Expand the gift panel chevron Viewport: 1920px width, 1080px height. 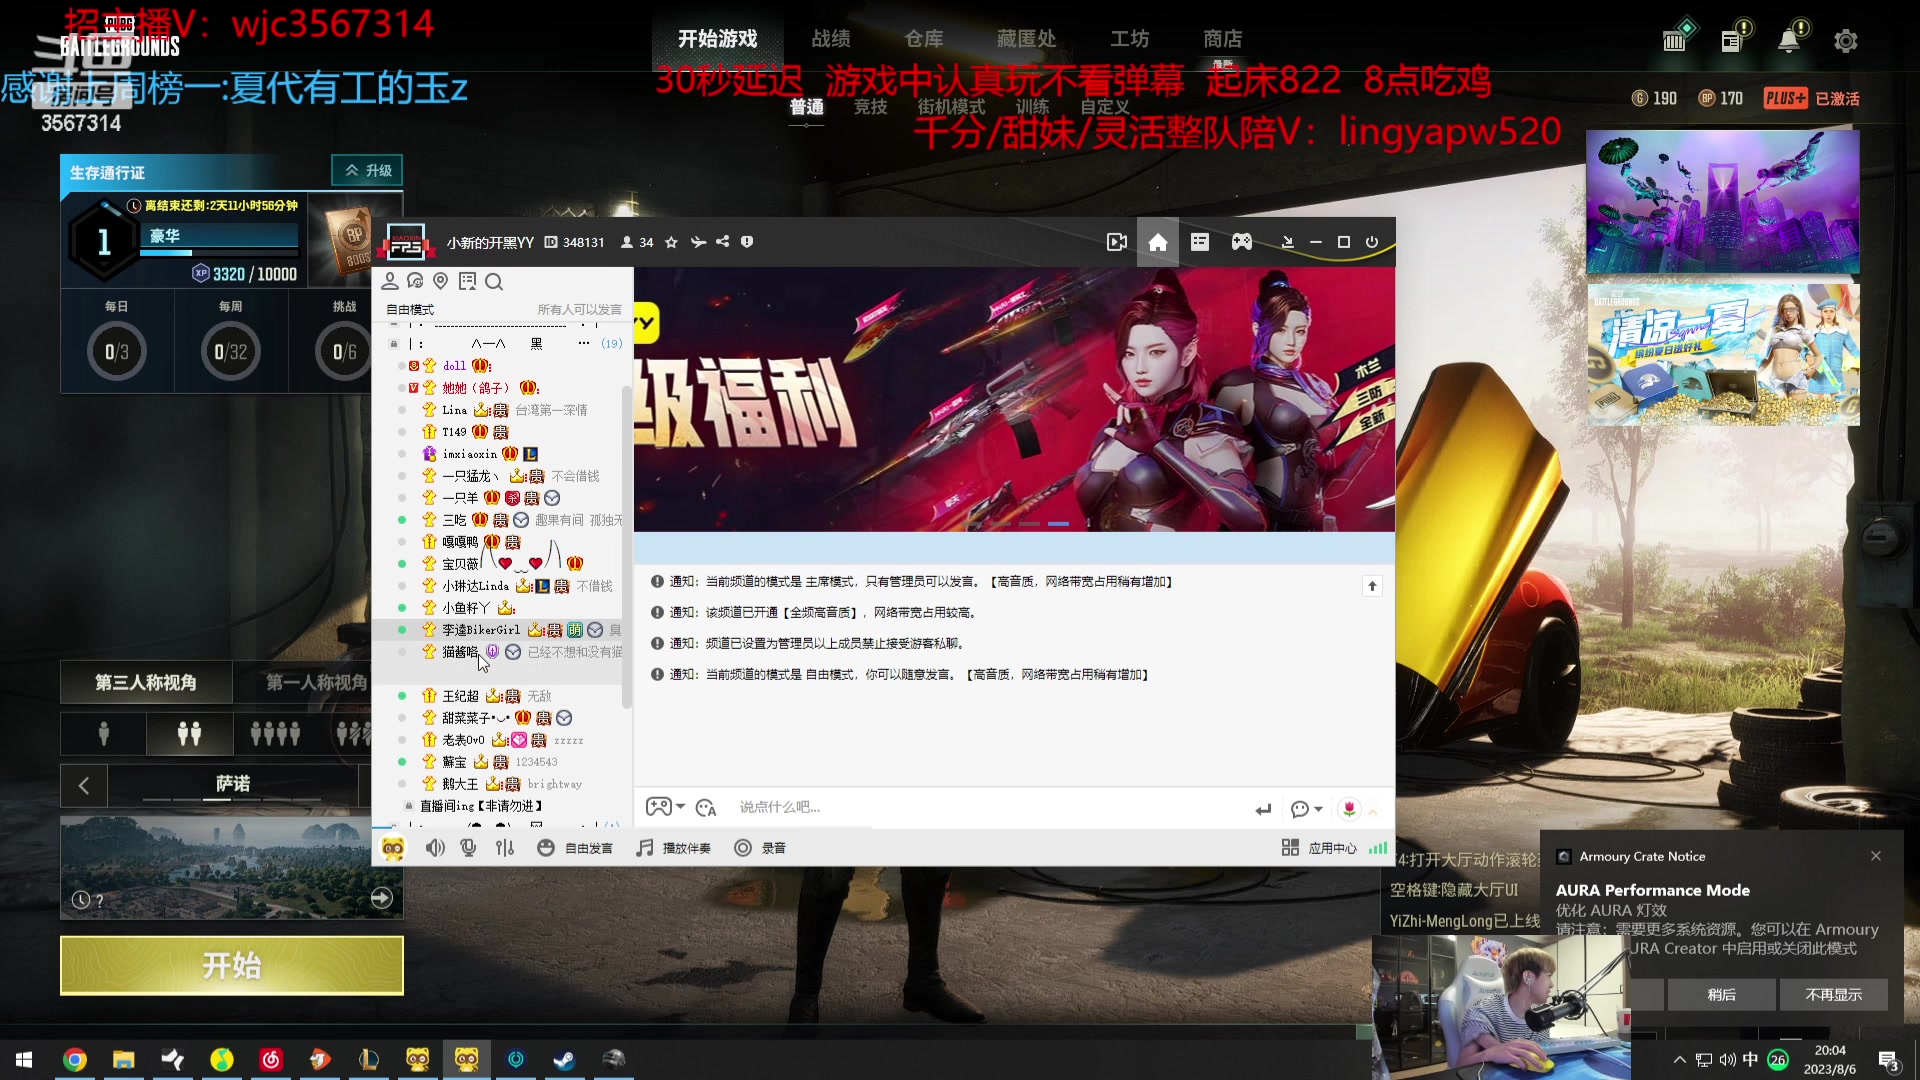pos(1373,811)
